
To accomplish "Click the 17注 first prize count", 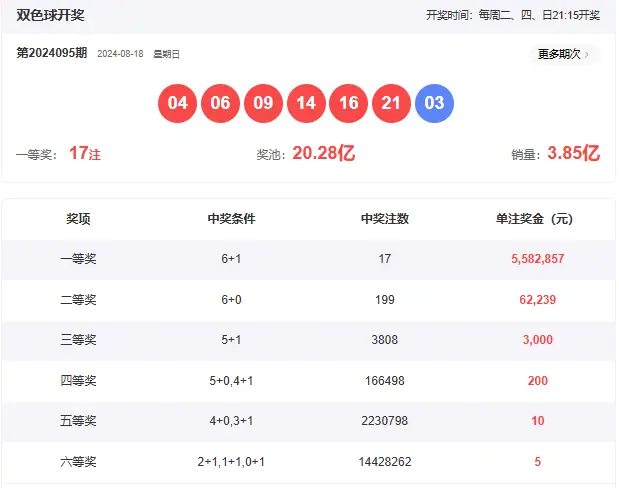I will 85,153.
